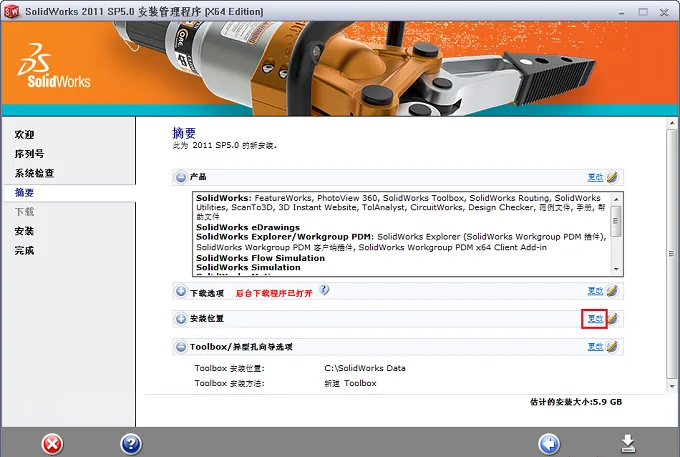The width and height of the screenshot is (680, 457).
Task: Select 摘要 step in sidebar
Action: [24, 193]
